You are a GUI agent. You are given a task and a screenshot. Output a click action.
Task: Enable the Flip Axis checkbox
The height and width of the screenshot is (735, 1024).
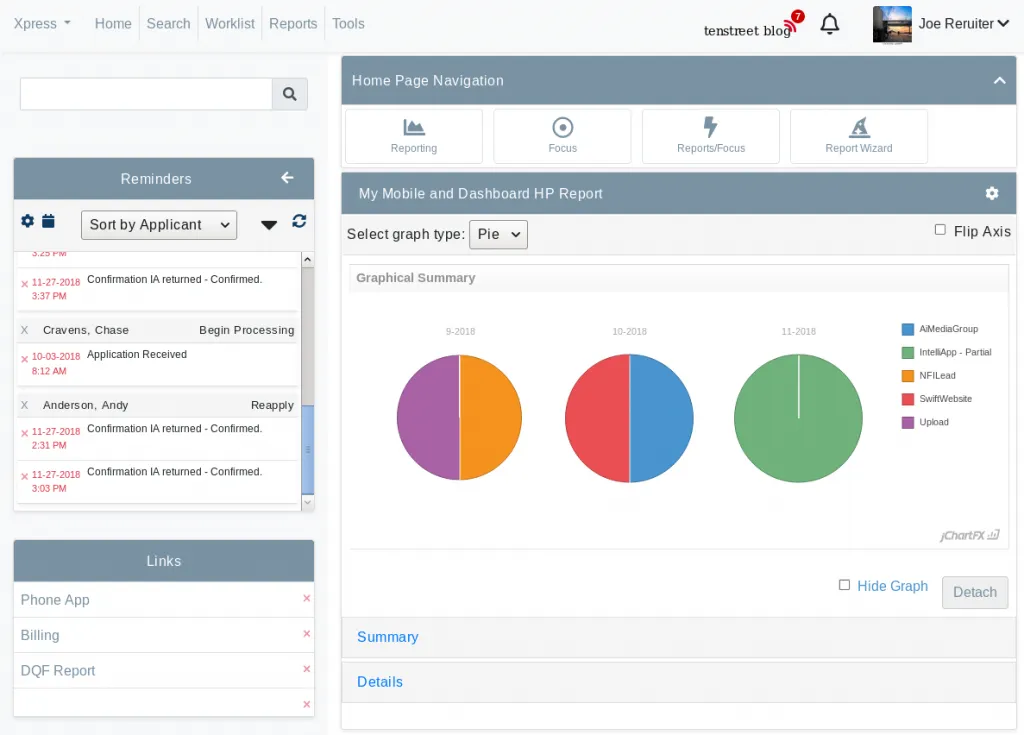coord(940,230)
